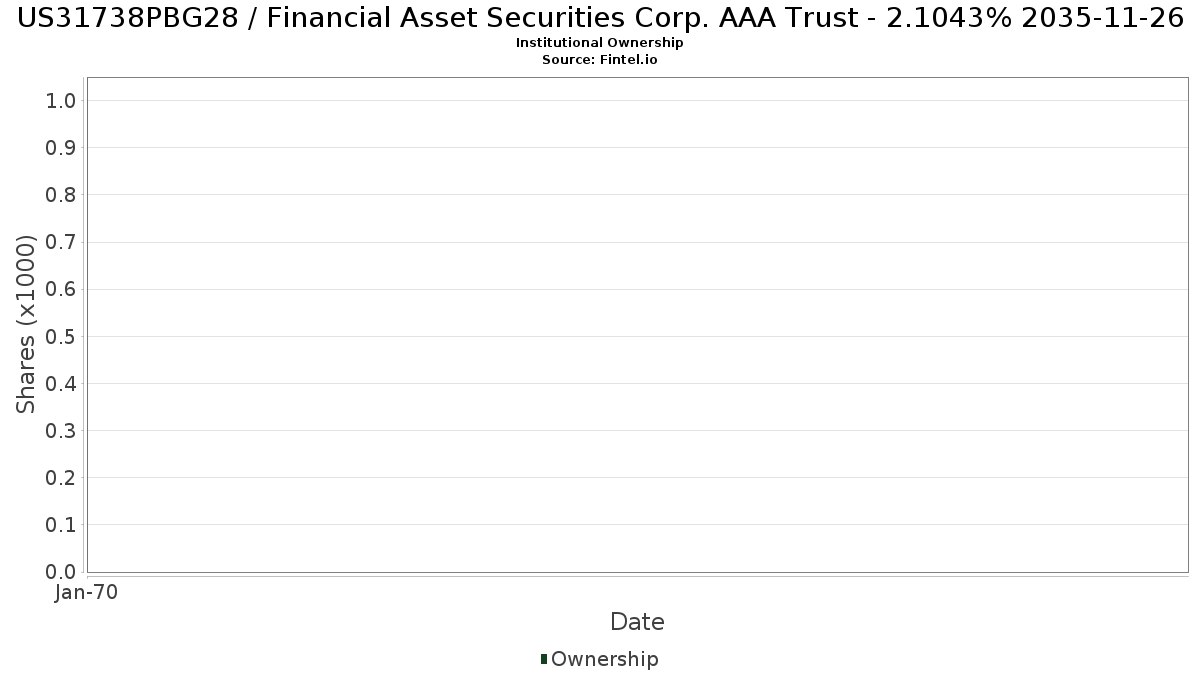Click the 0.8 y-axis label

click(x=61, y=194)
